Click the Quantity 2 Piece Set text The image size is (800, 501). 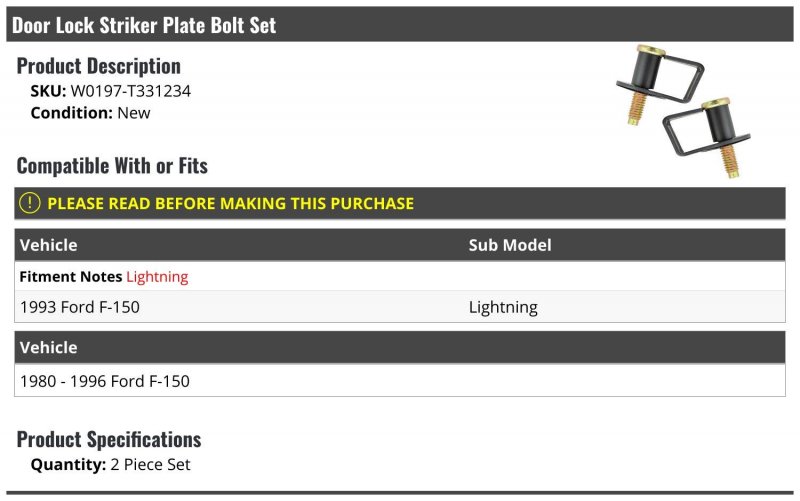pos(110,465)
